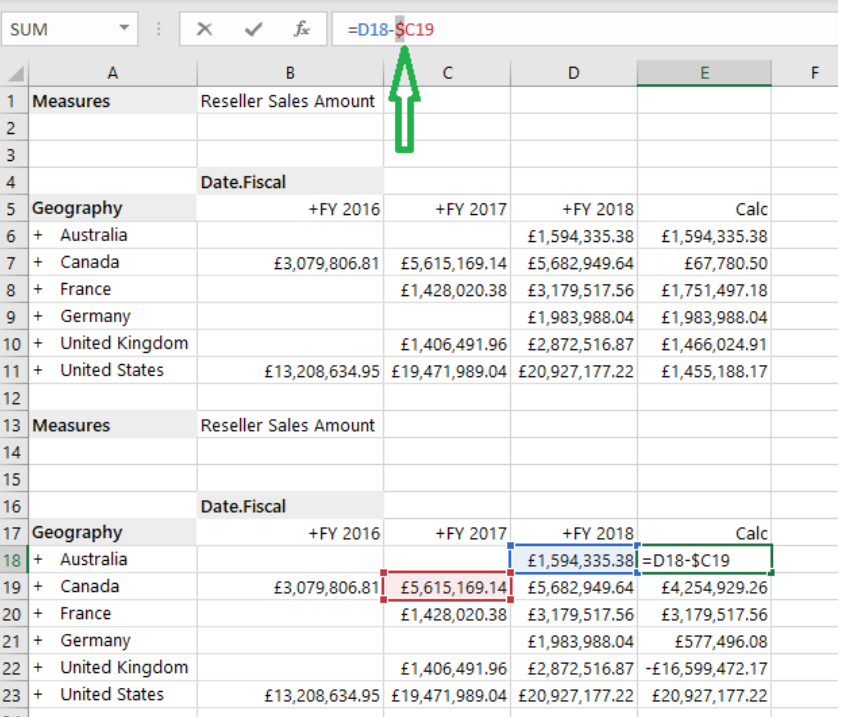
Task: Expand the Canada row in the upper table
Action: coord(36,262)
